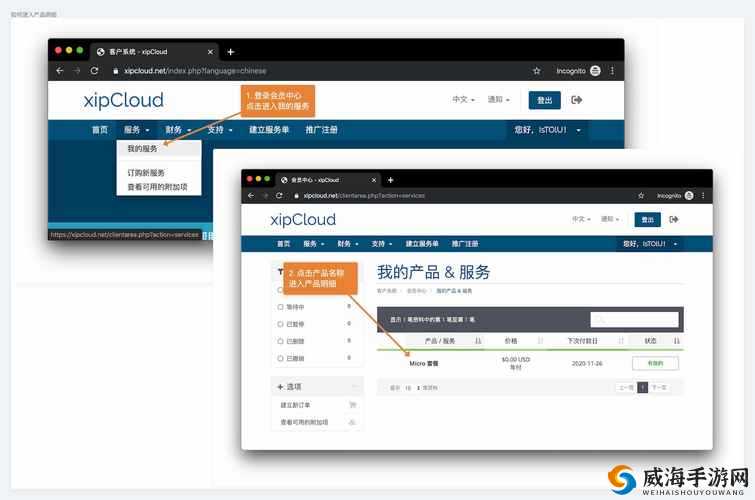Open the Micro 套餐 product details
Viewport: 755px width, 500px height.
pyautogui.click(x=424, y=364)
